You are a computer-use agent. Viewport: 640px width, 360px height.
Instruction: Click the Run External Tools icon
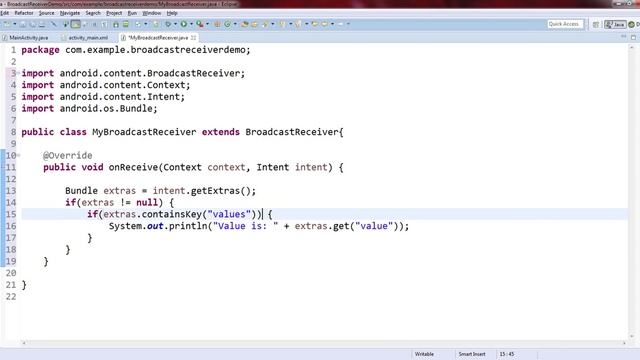coord(200,24)
